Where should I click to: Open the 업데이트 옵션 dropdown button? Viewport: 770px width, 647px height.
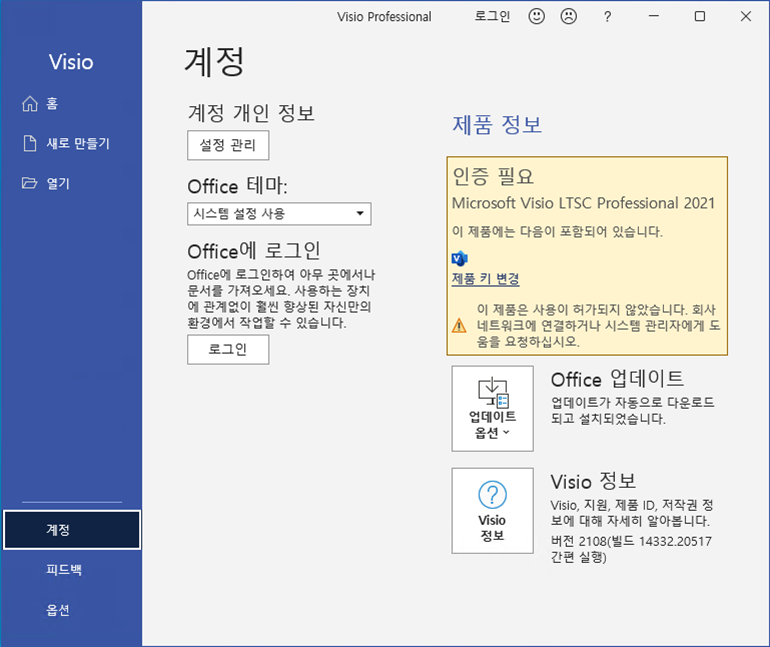point(493,408)
